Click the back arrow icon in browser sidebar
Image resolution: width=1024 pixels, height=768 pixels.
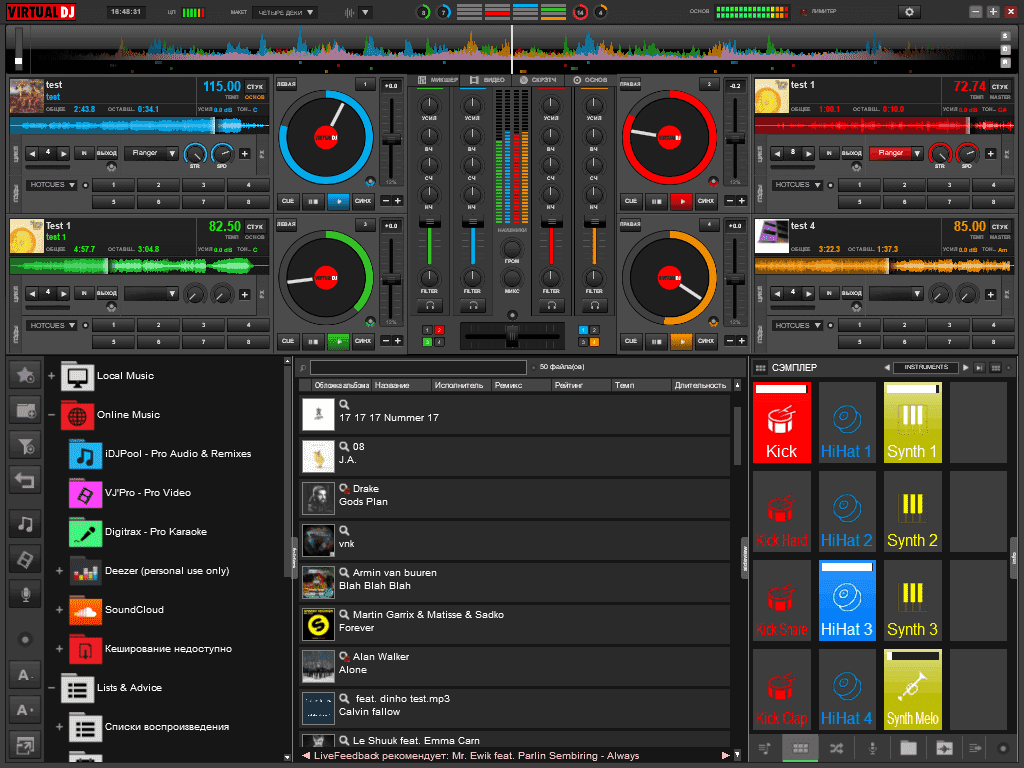point(25,481)
